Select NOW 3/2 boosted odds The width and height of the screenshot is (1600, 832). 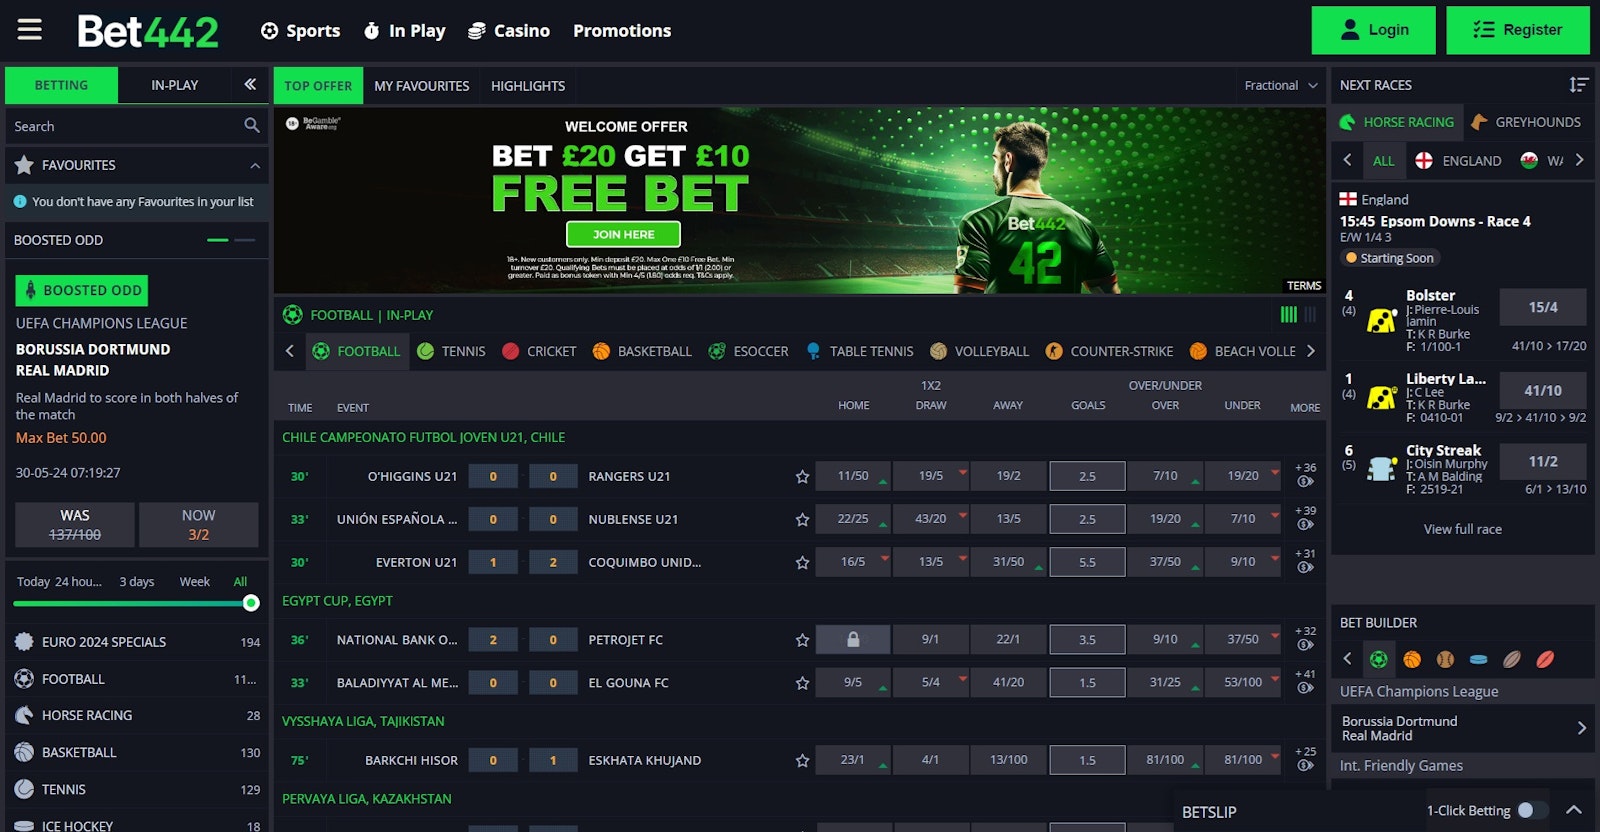(199, 525)
